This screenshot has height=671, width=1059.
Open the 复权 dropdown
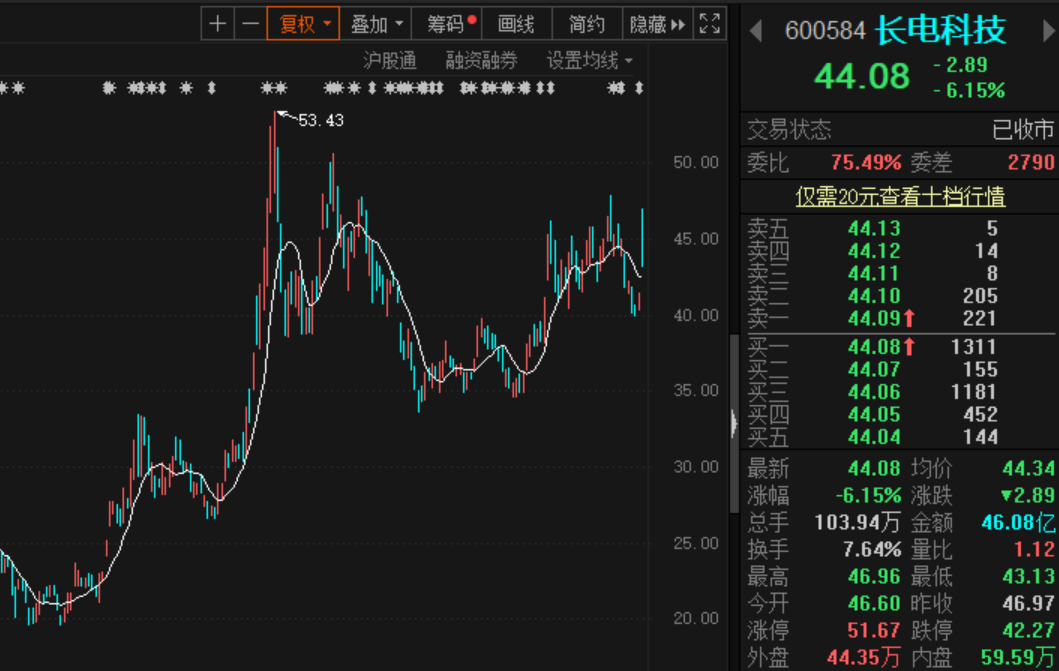(303, 25)
